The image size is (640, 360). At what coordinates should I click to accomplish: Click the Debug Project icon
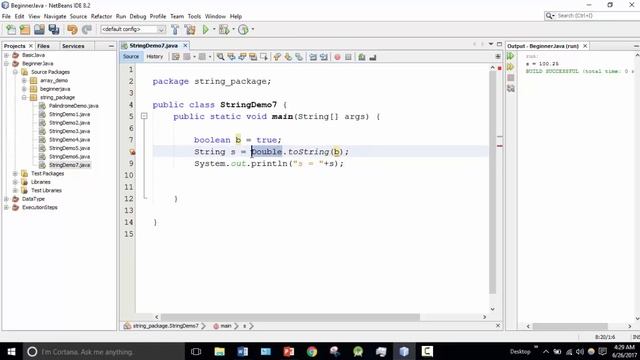point(224,29)
